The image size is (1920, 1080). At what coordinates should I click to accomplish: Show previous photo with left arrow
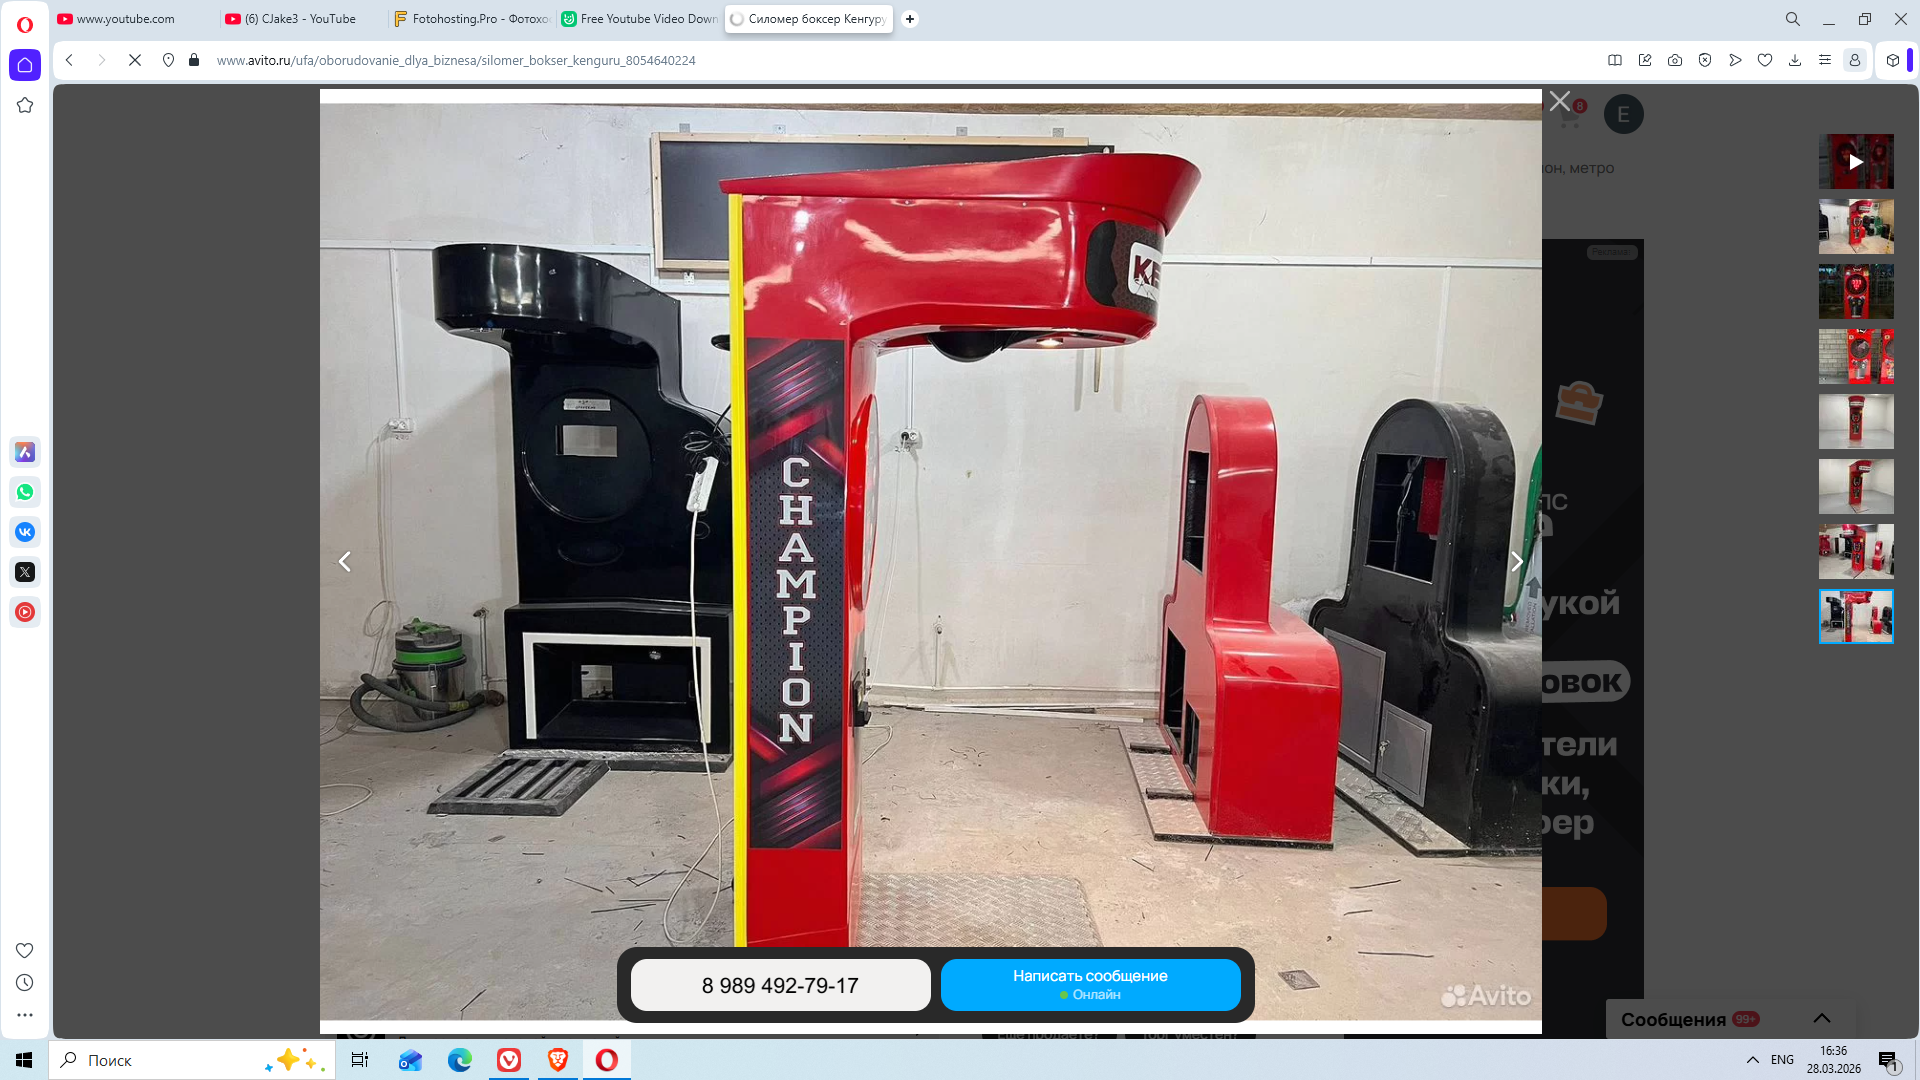[x=345, y=562]
